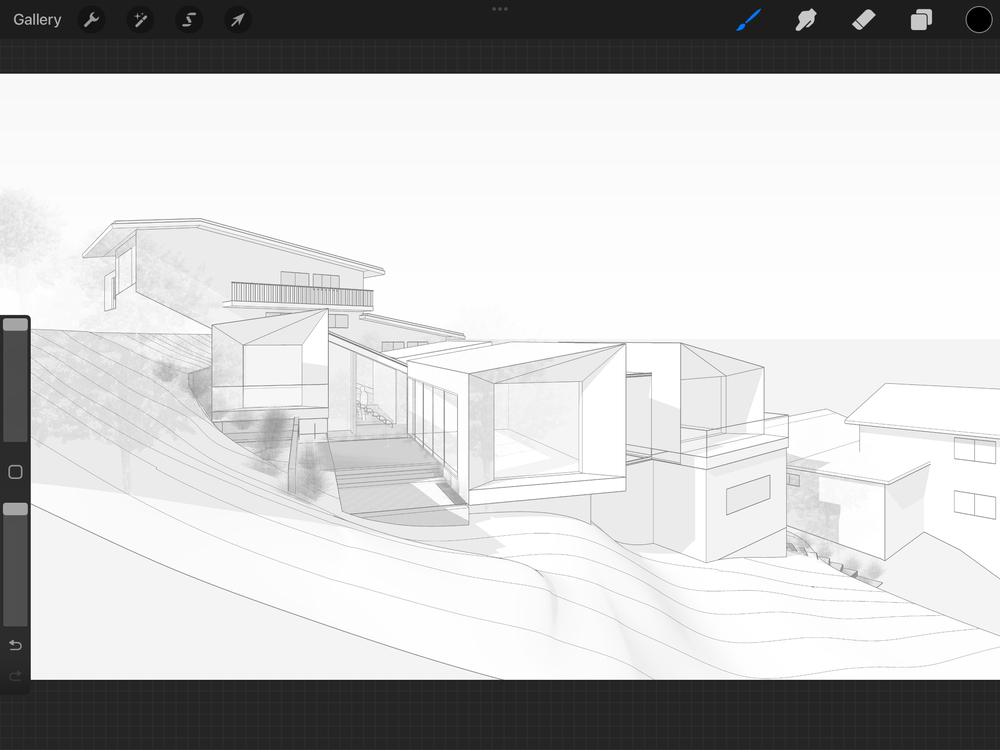The height and width of the screenshot is (750, 1000).
Task: Tap the Layers stack icon
Action: click(921, 19)
